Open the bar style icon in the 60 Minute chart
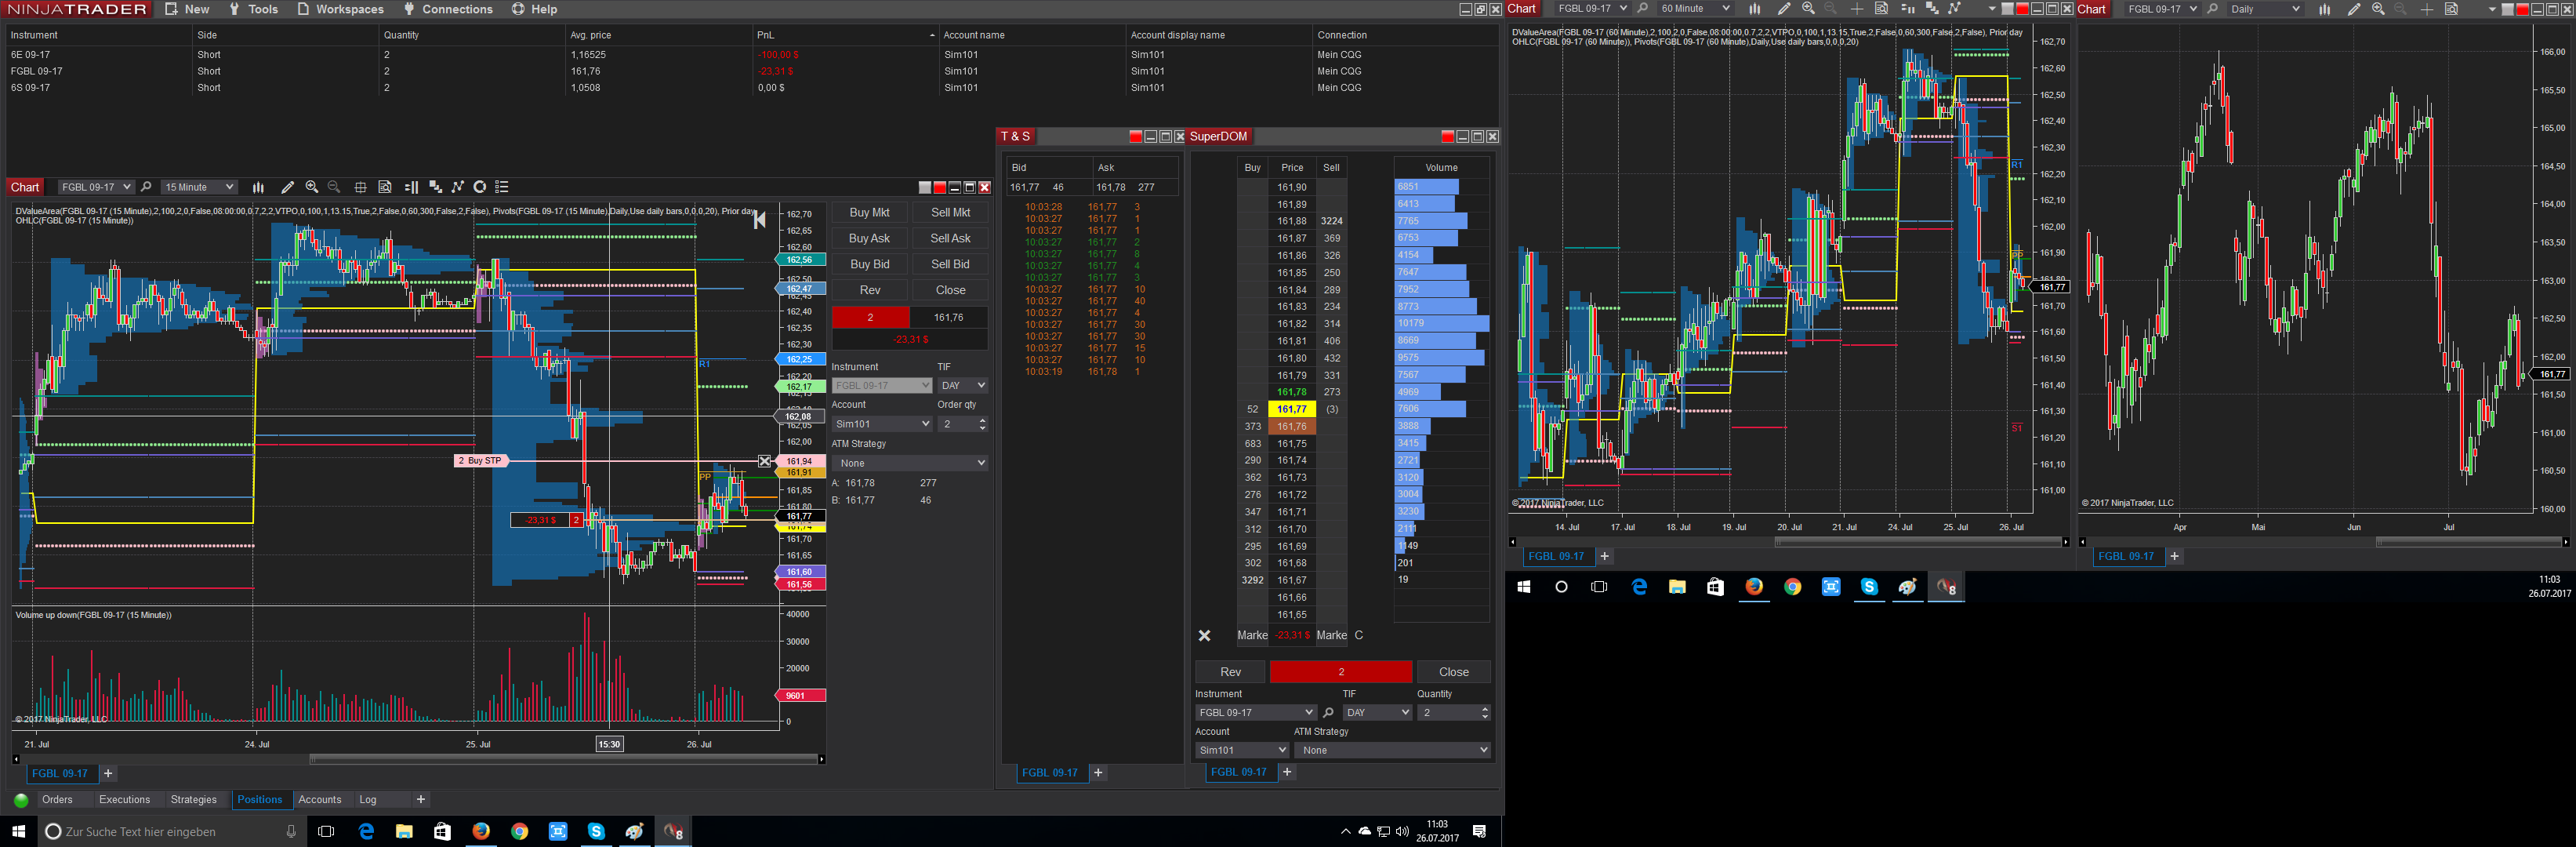This screenshot has height=847, width=2576. (1754, 9)
